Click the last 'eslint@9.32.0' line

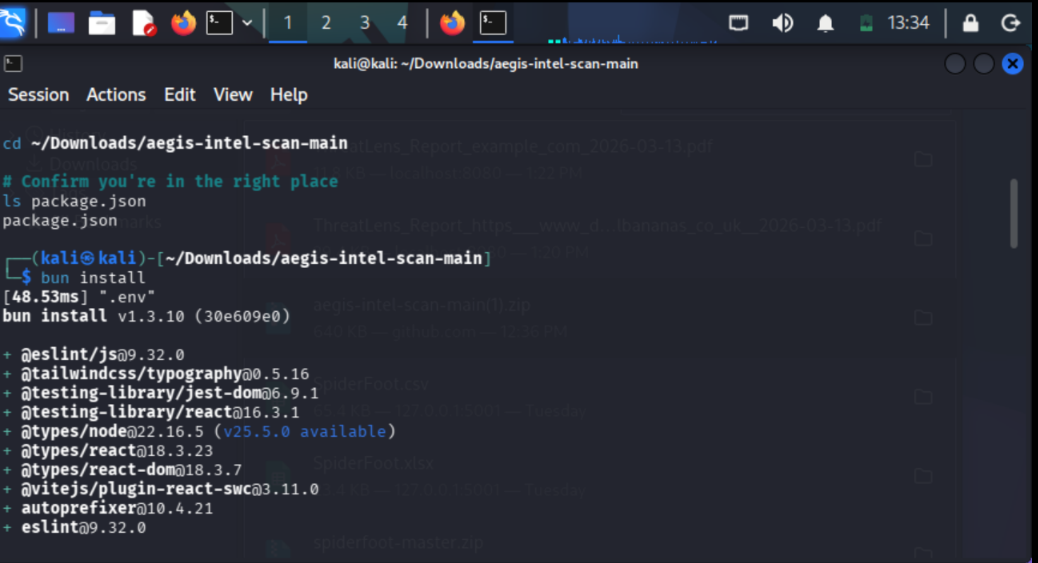(83, 527)
